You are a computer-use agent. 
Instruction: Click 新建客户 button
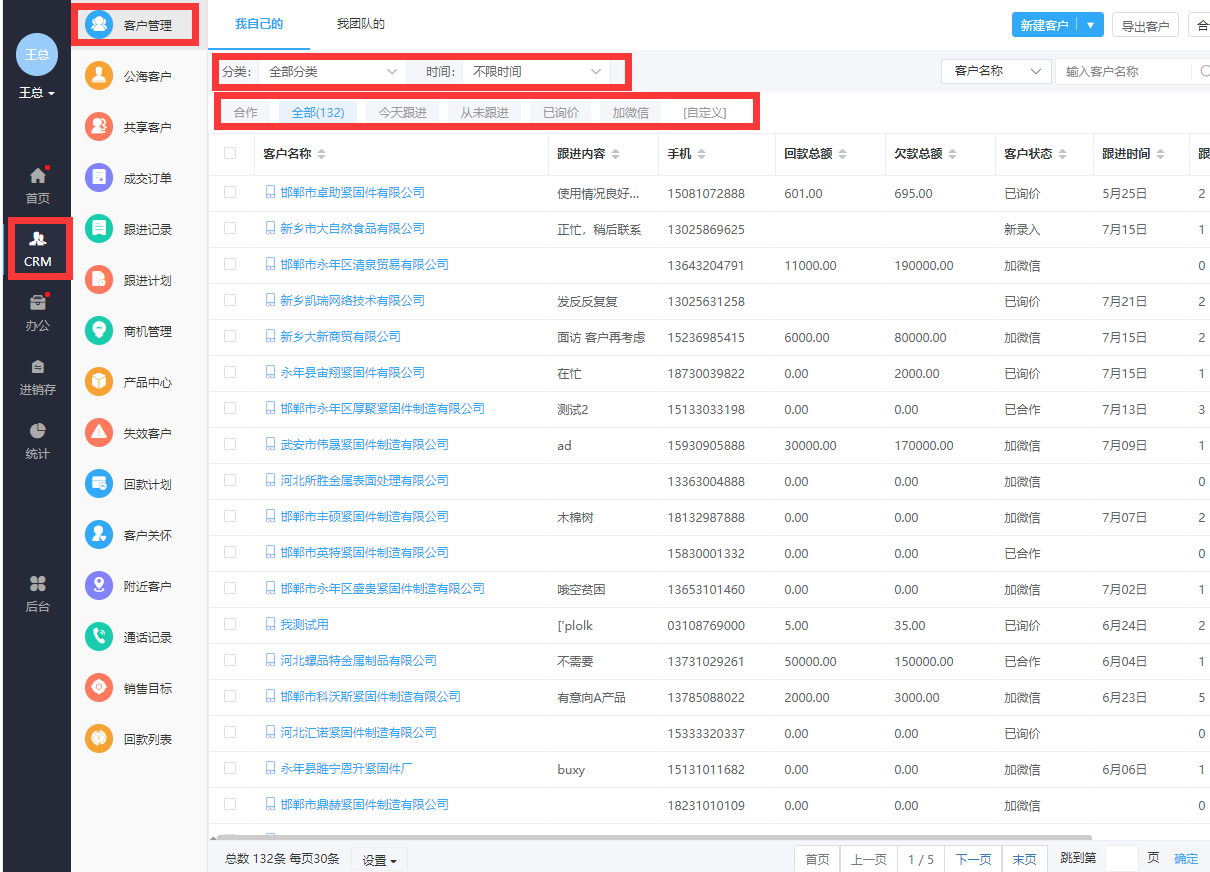pyautogui.click(x=1045, y=26)
